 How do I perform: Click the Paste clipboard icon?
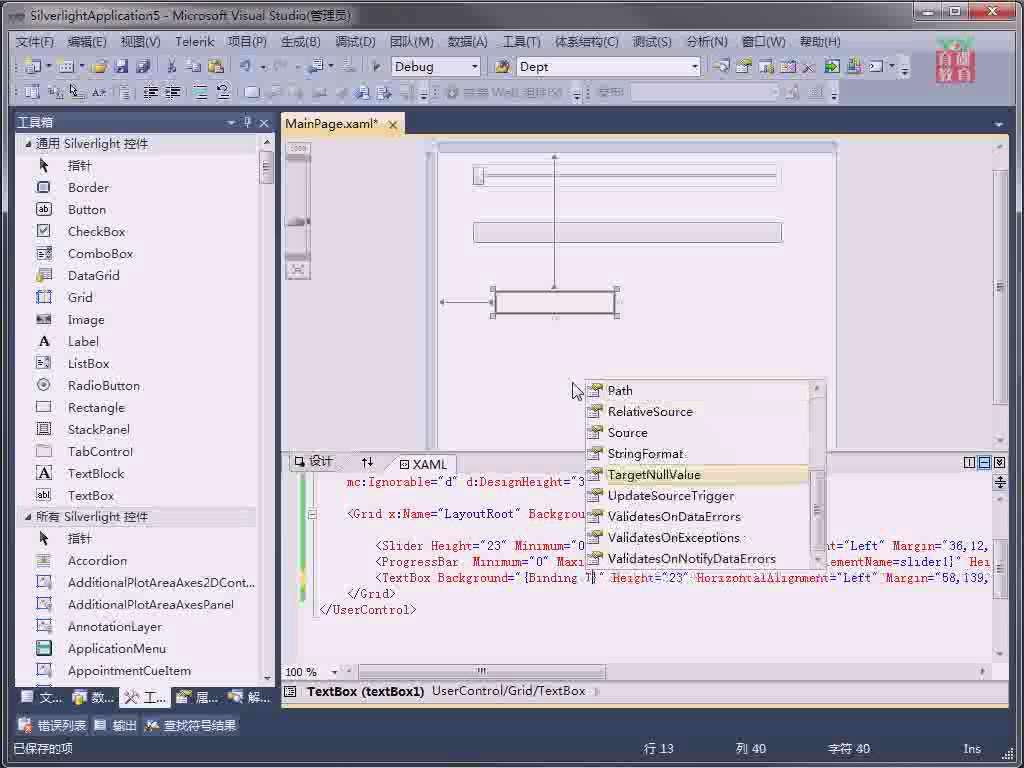pos(216,66)
